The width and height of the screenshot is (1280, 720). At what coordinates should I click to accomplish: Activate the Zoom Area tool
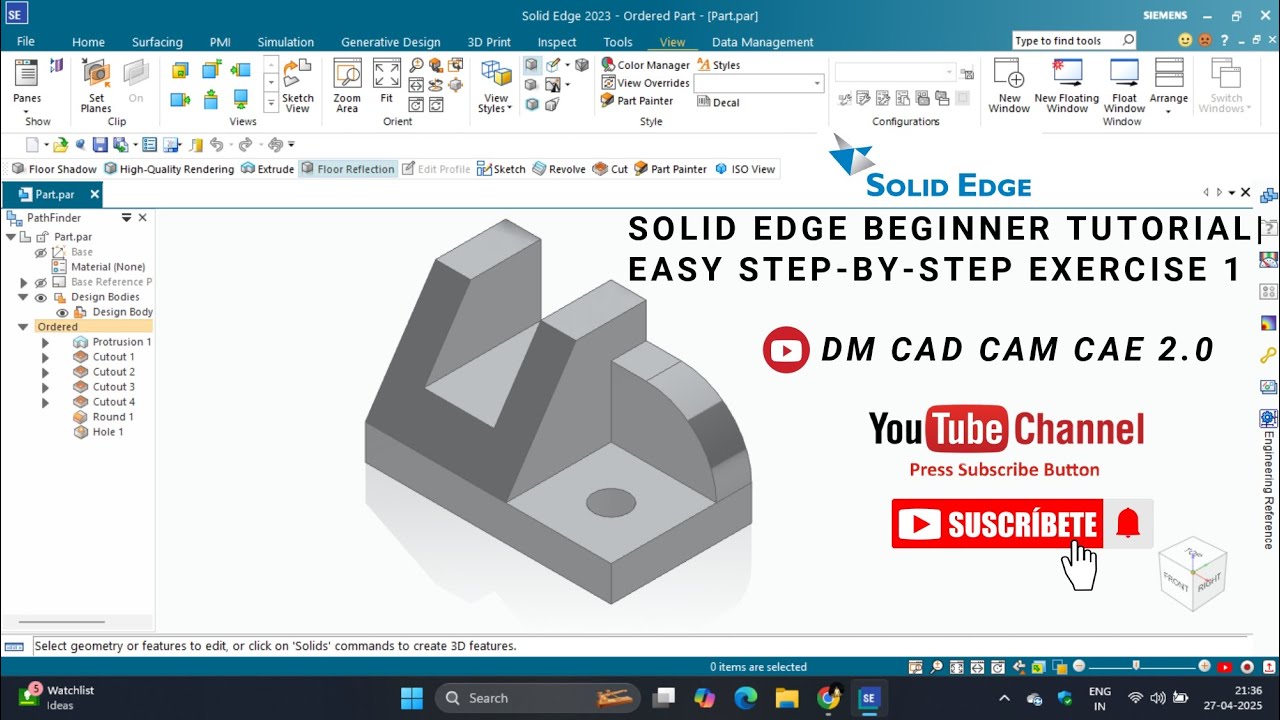pyautogui.click(x=347, y=86)
